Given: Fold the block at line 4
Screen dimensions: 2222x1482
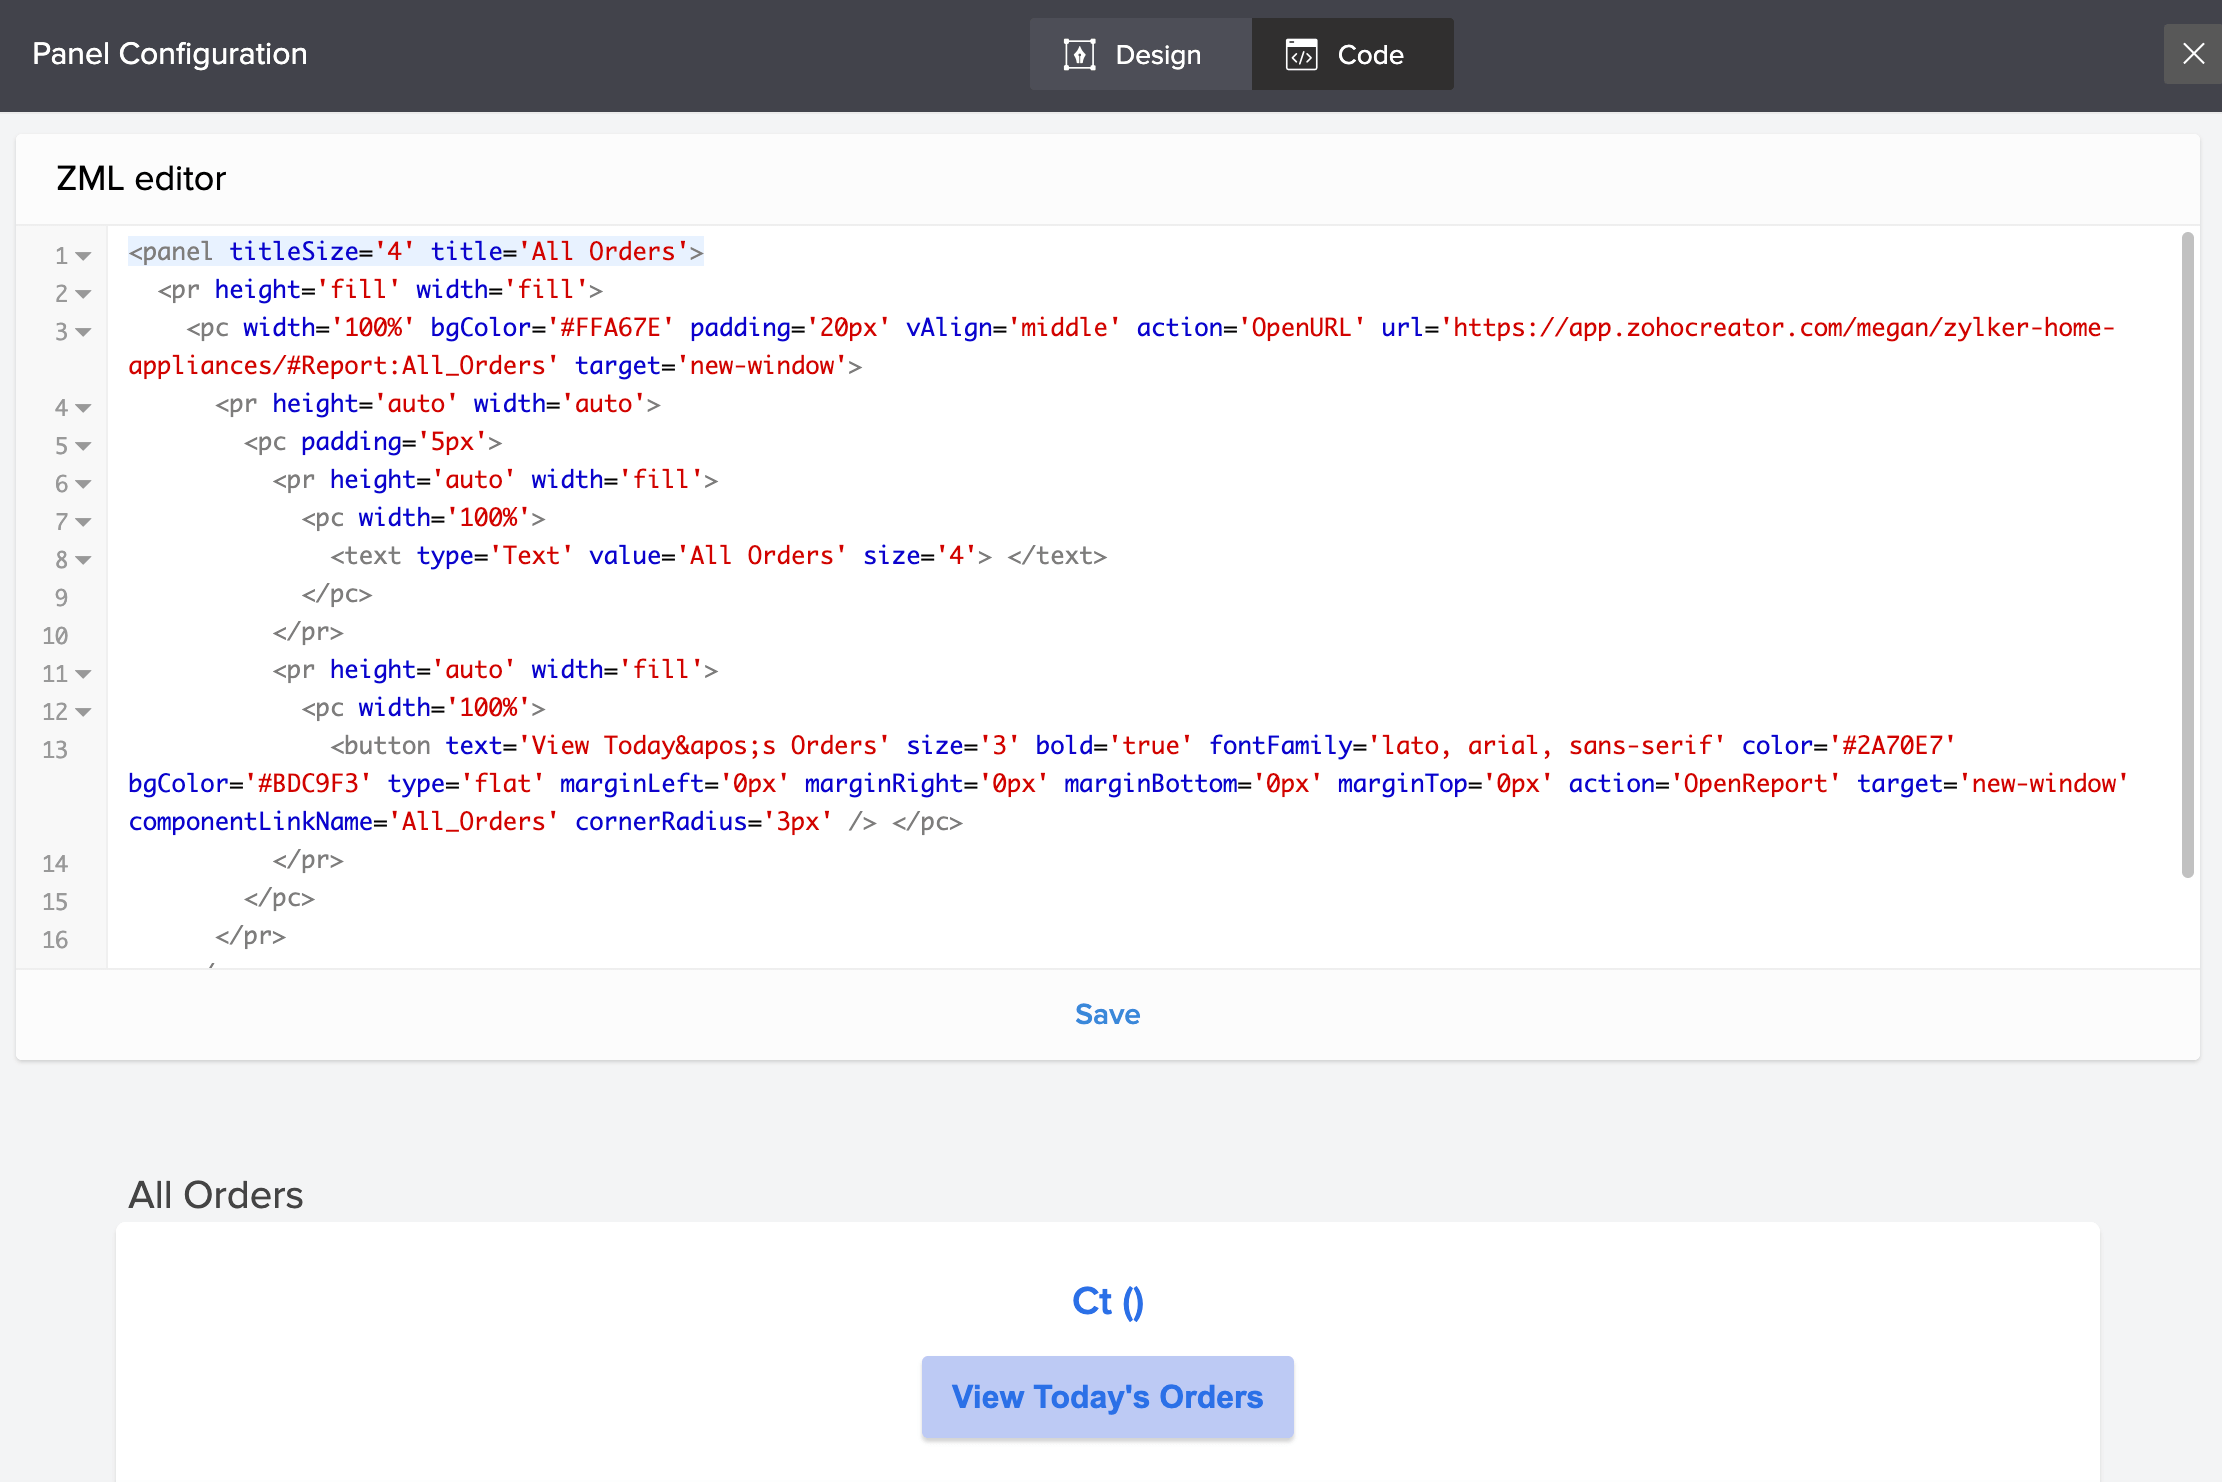Looking at the screenshot, I should click(x=83, y=408).
